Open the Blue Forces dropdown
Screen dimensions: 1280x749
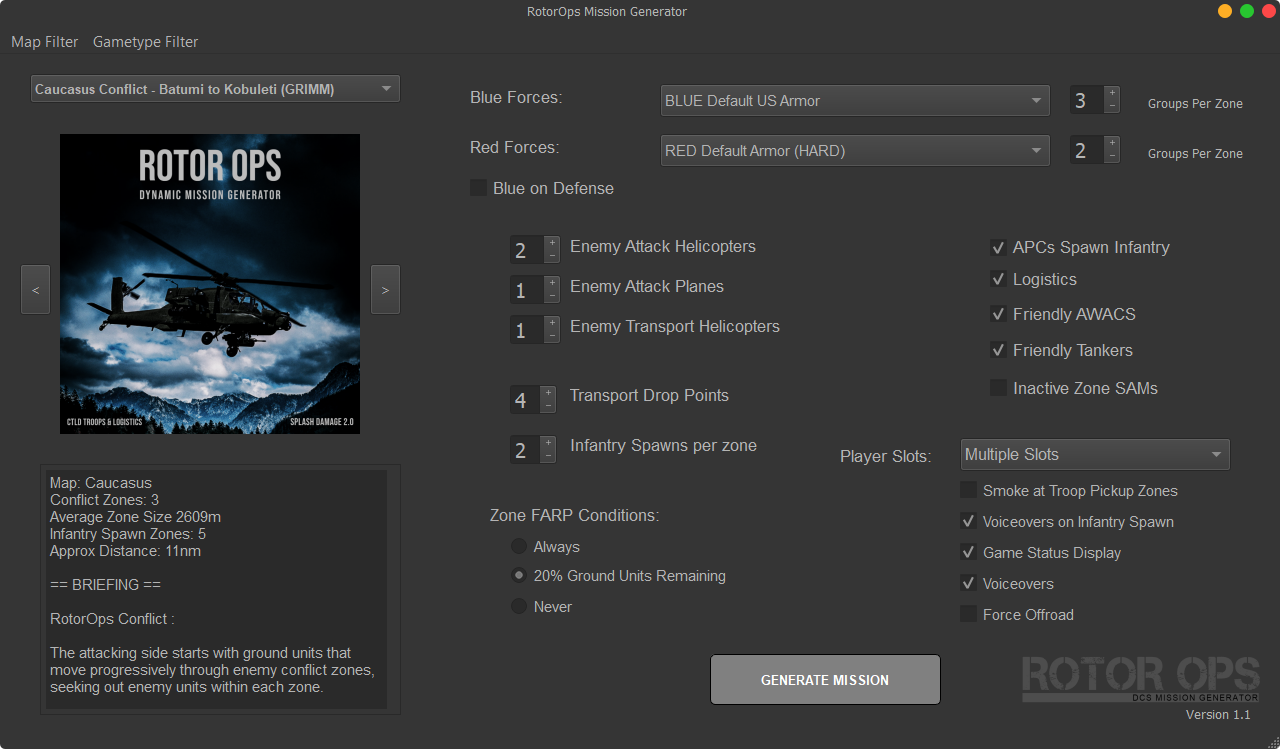pyautogui.click(x=855, y=101)
